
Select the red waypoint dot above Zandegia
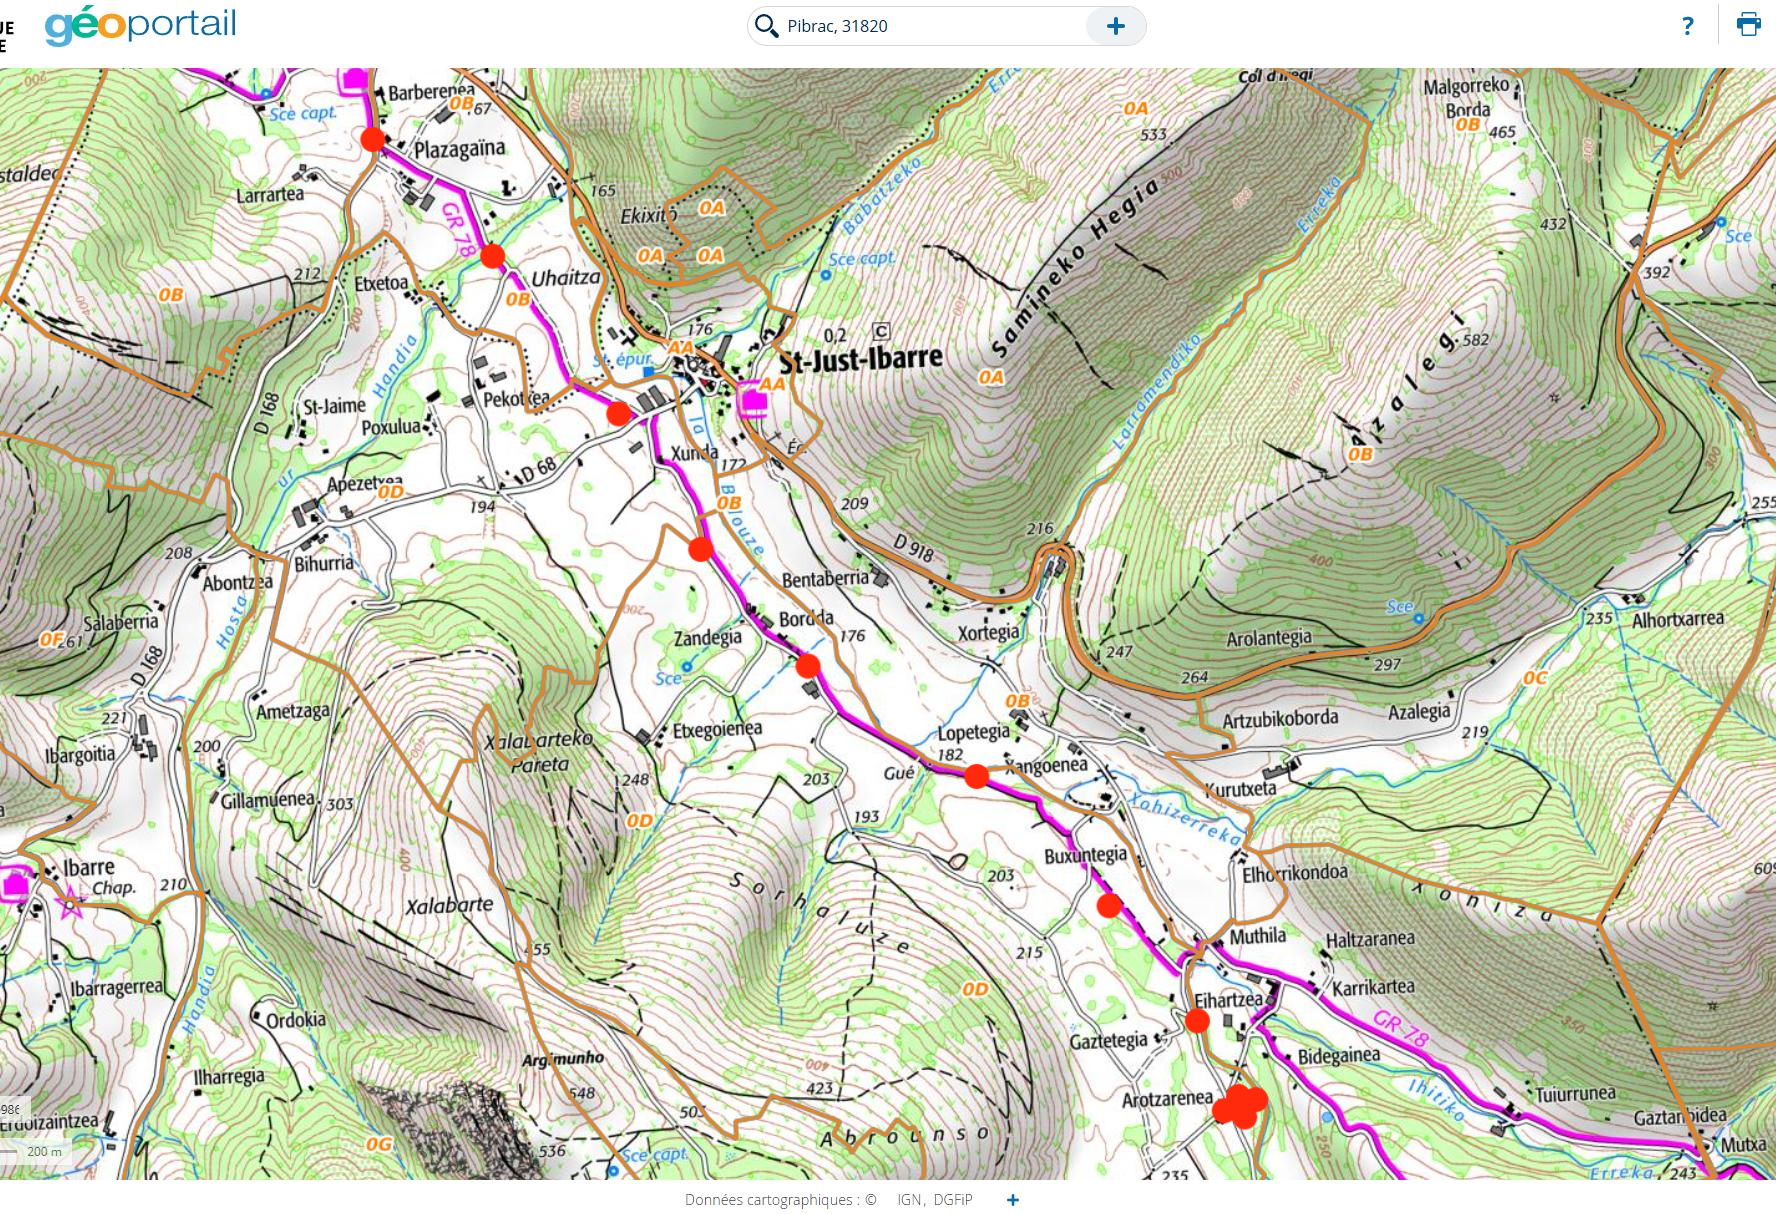pos(701,548)
